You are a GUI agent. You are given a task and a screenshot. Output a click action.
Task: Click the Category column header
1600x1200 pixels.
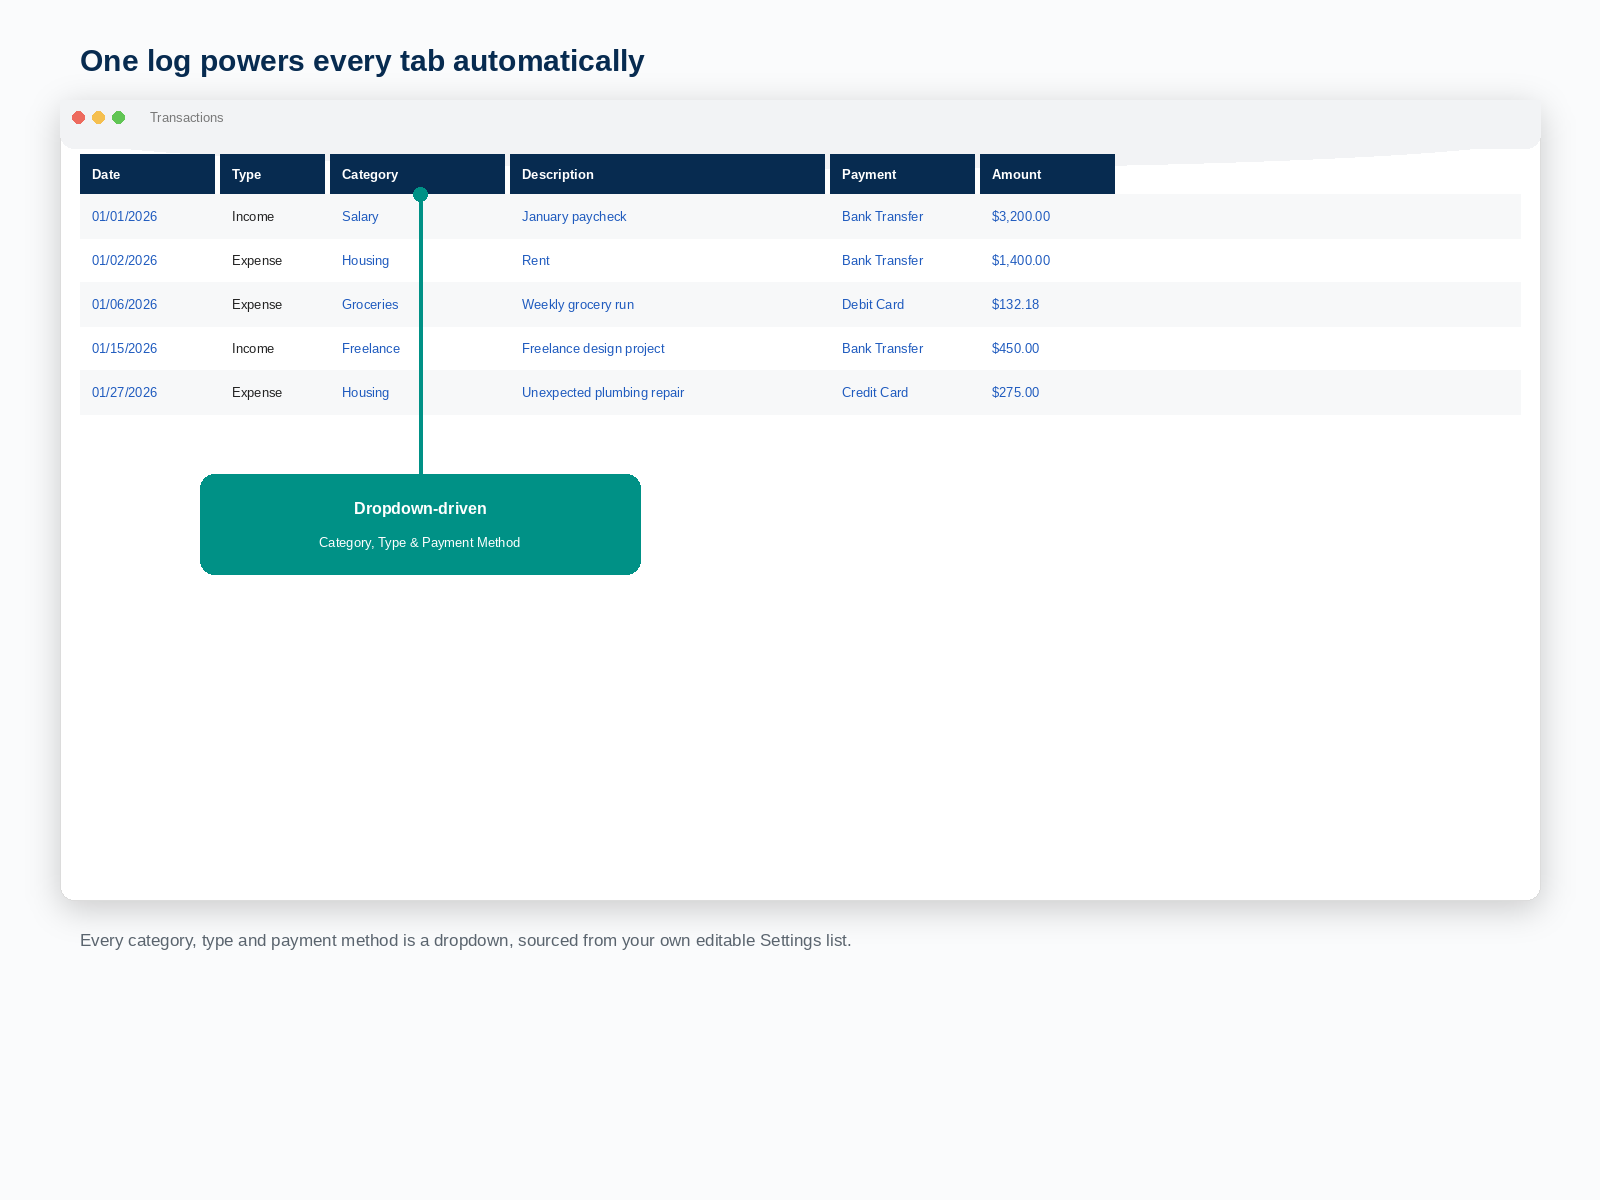[417, 174]
